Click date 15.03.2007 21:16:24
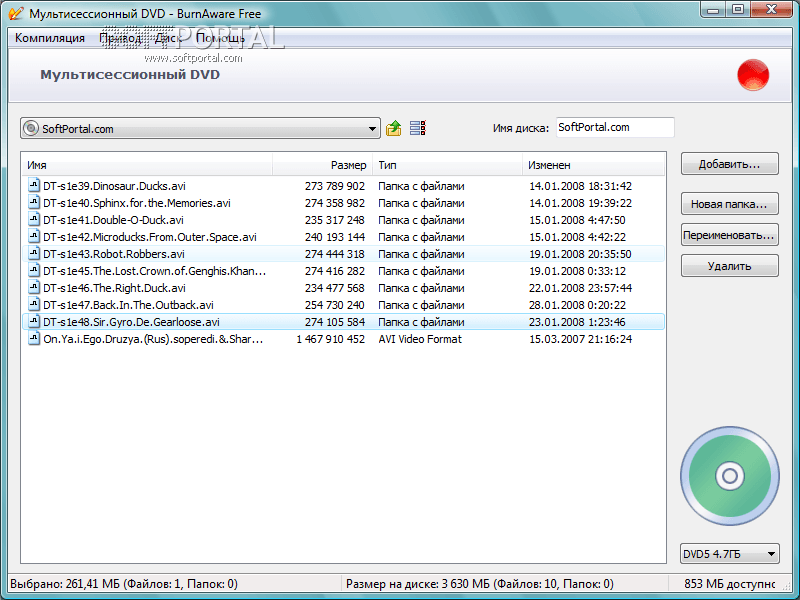This screenshot has height=600, width=800. click(x=580, y=339)
